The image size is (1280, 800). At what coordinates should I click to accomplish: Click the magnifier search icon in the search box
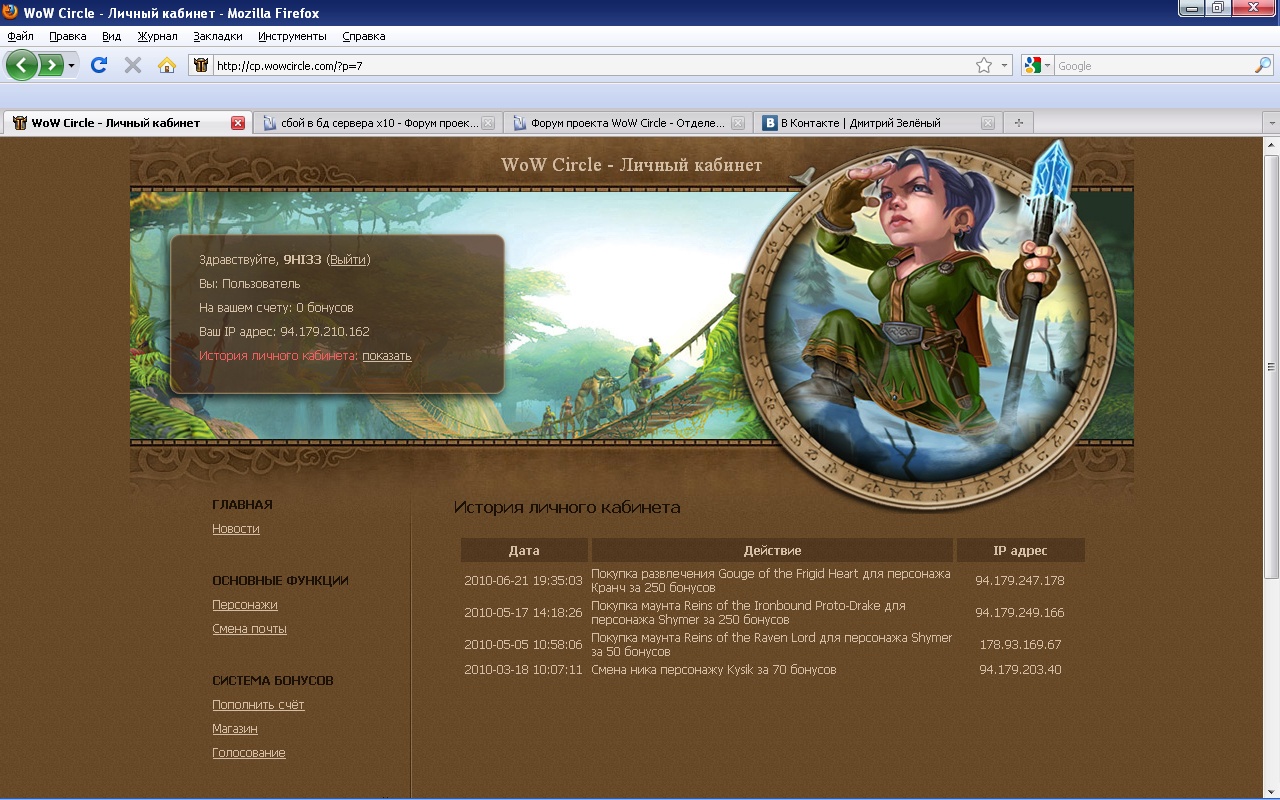point(1263,65)
